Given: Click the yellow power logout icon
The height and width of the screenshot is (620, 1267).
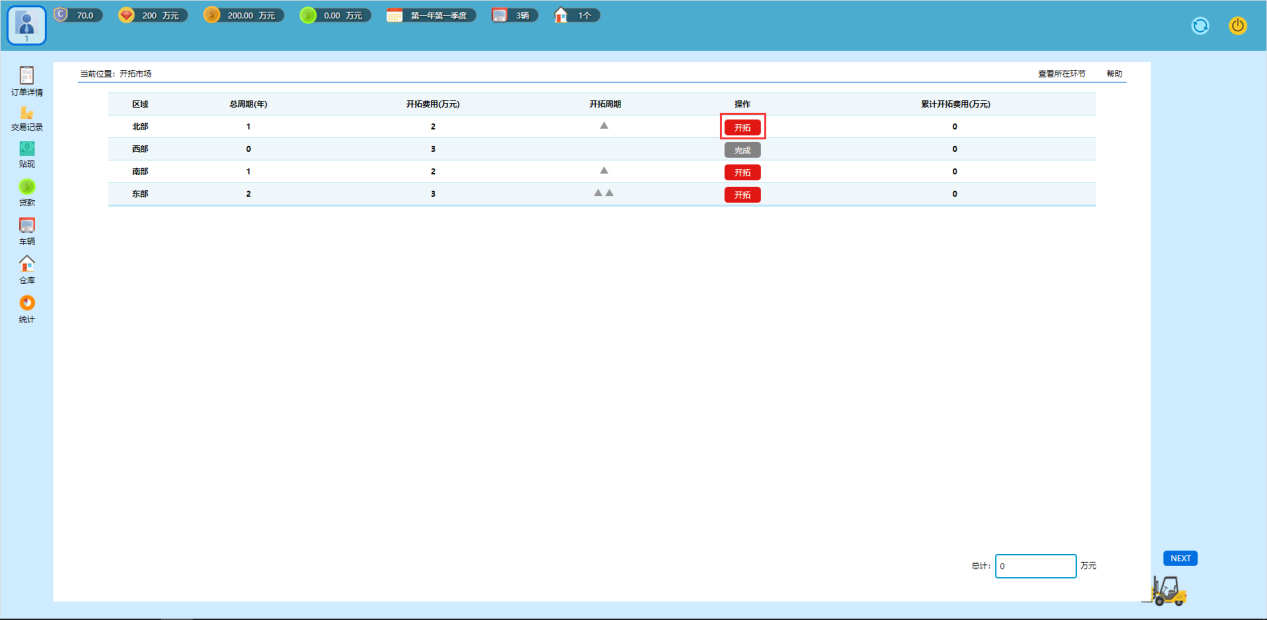Looking at the screenshot, I should 1238,26.
